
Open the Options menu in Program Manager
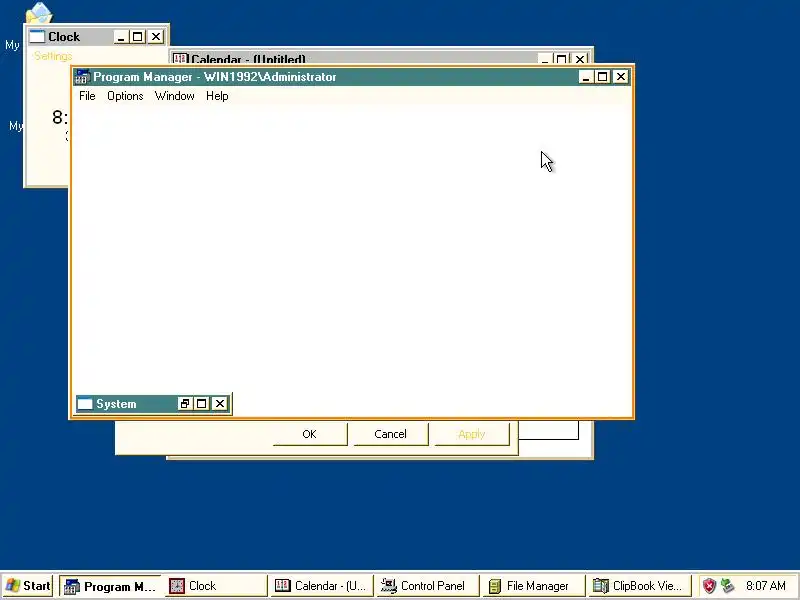(125, 96)
